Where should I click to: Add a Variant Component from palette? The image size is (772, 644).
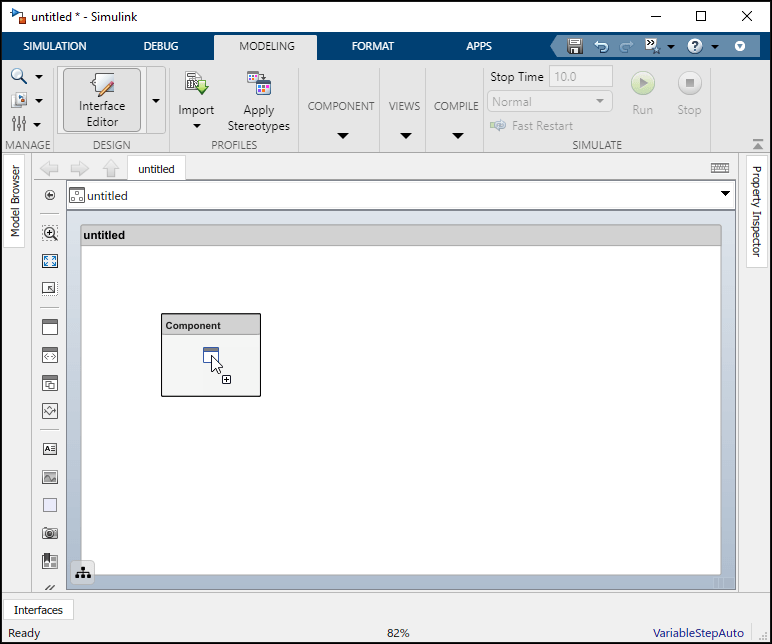point(50,383)
